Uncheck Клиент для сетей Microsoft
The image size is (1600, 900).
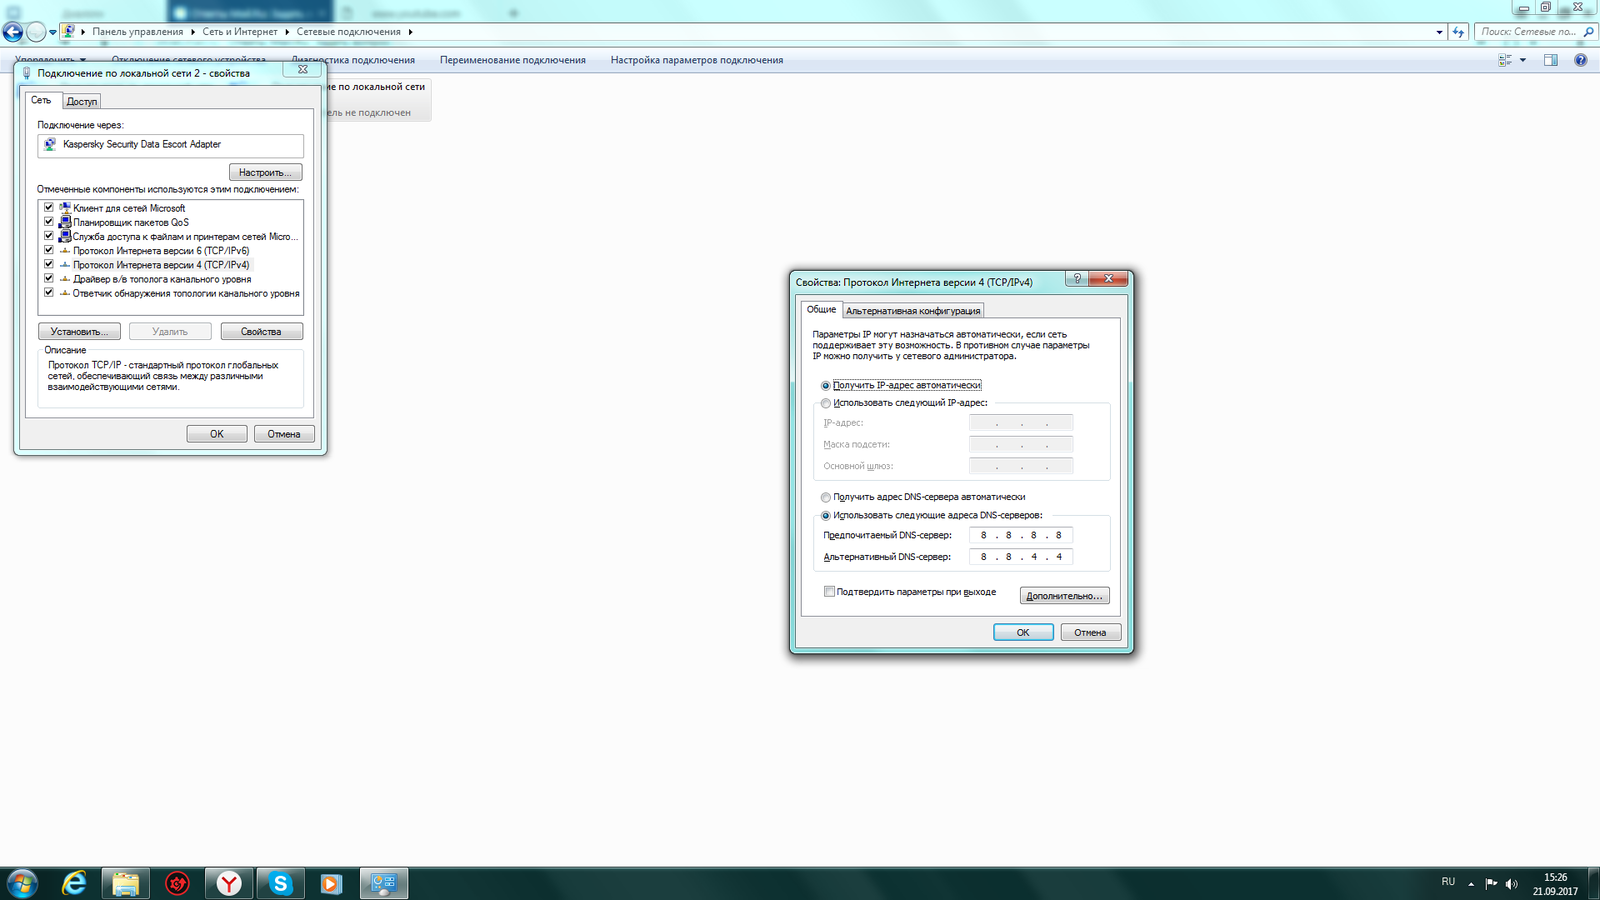48,208
